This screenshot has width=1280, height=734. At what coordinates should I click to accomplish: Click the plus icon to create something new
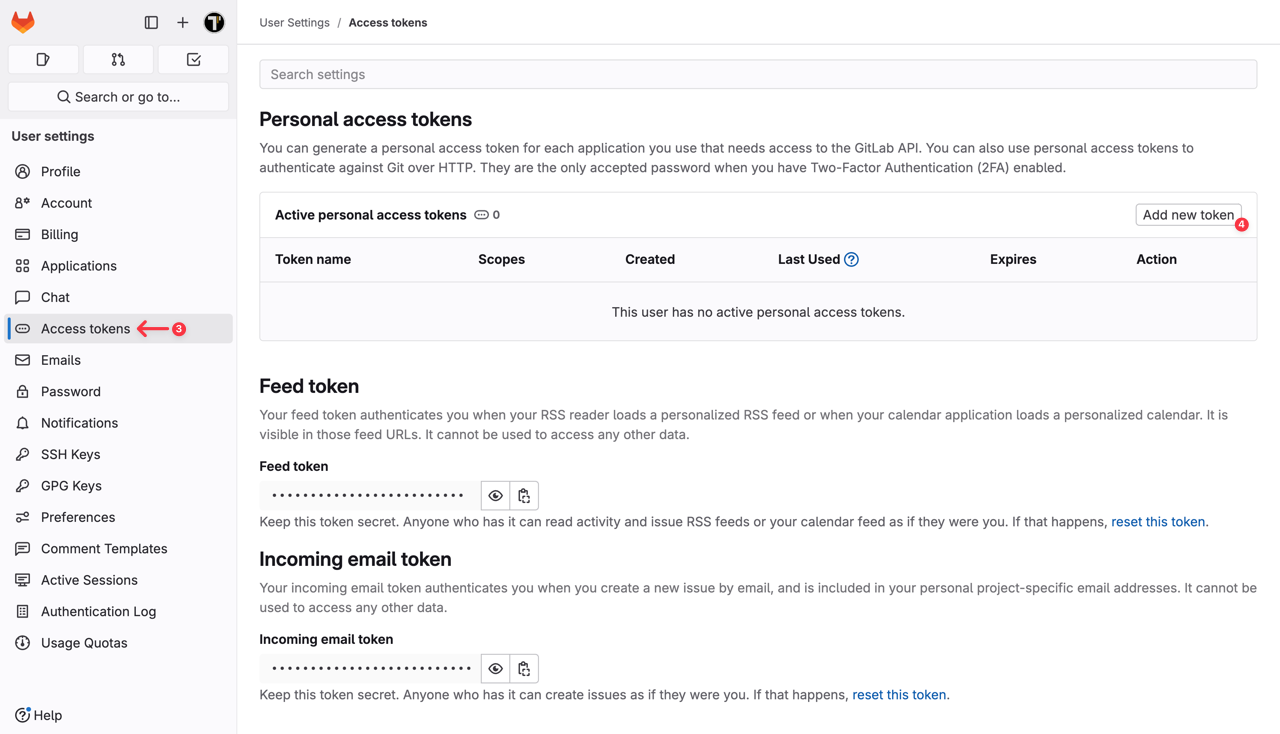coord(181,21)
